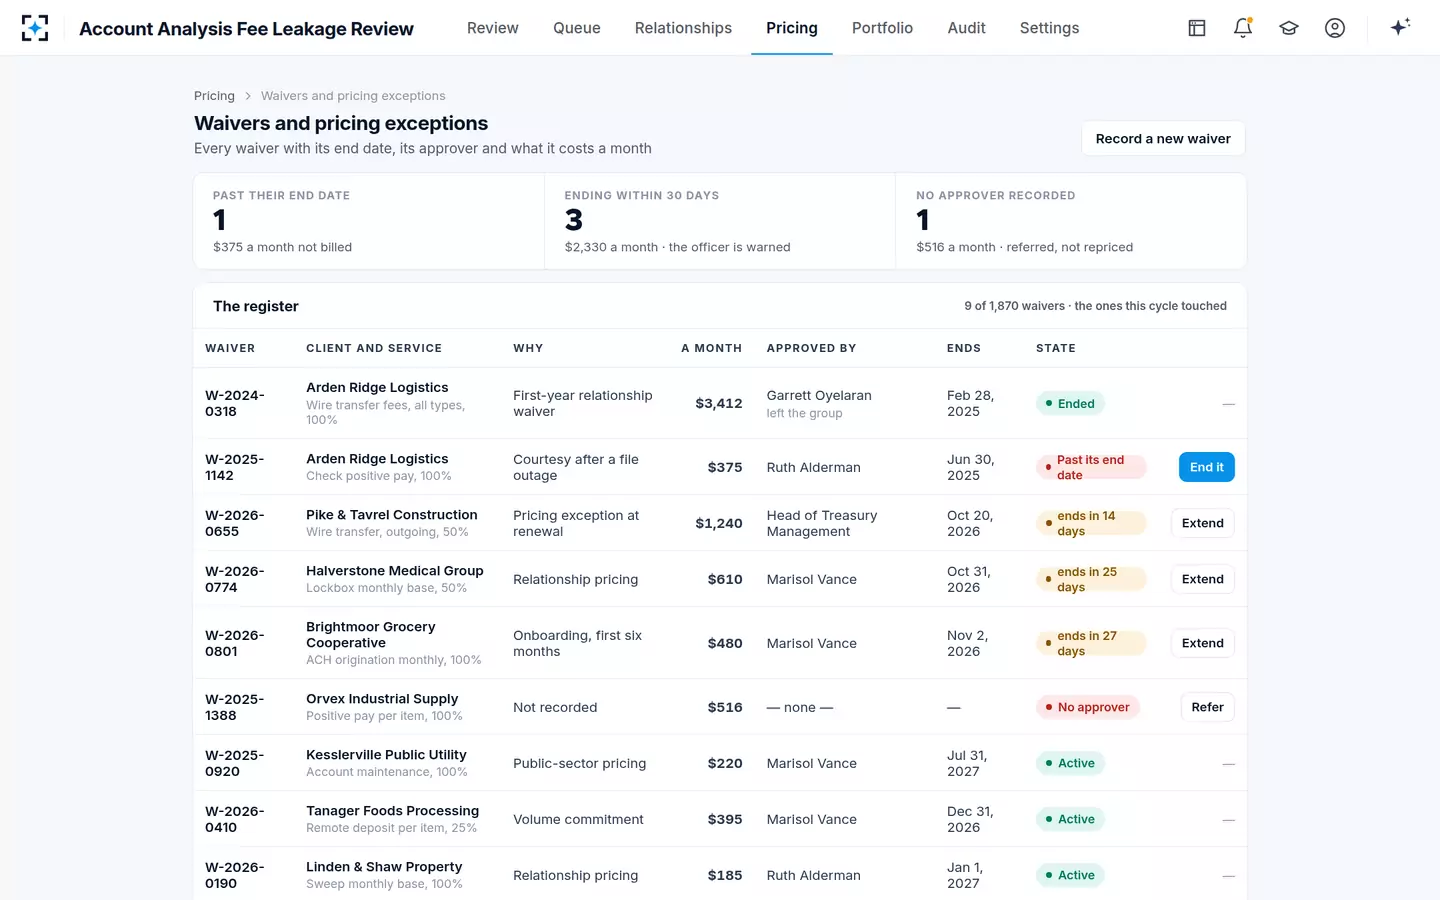This screenshot has width=1440, height=900.
Task: Click the Linden & Shaw Property client name
Action: click(x=384, y=867)
